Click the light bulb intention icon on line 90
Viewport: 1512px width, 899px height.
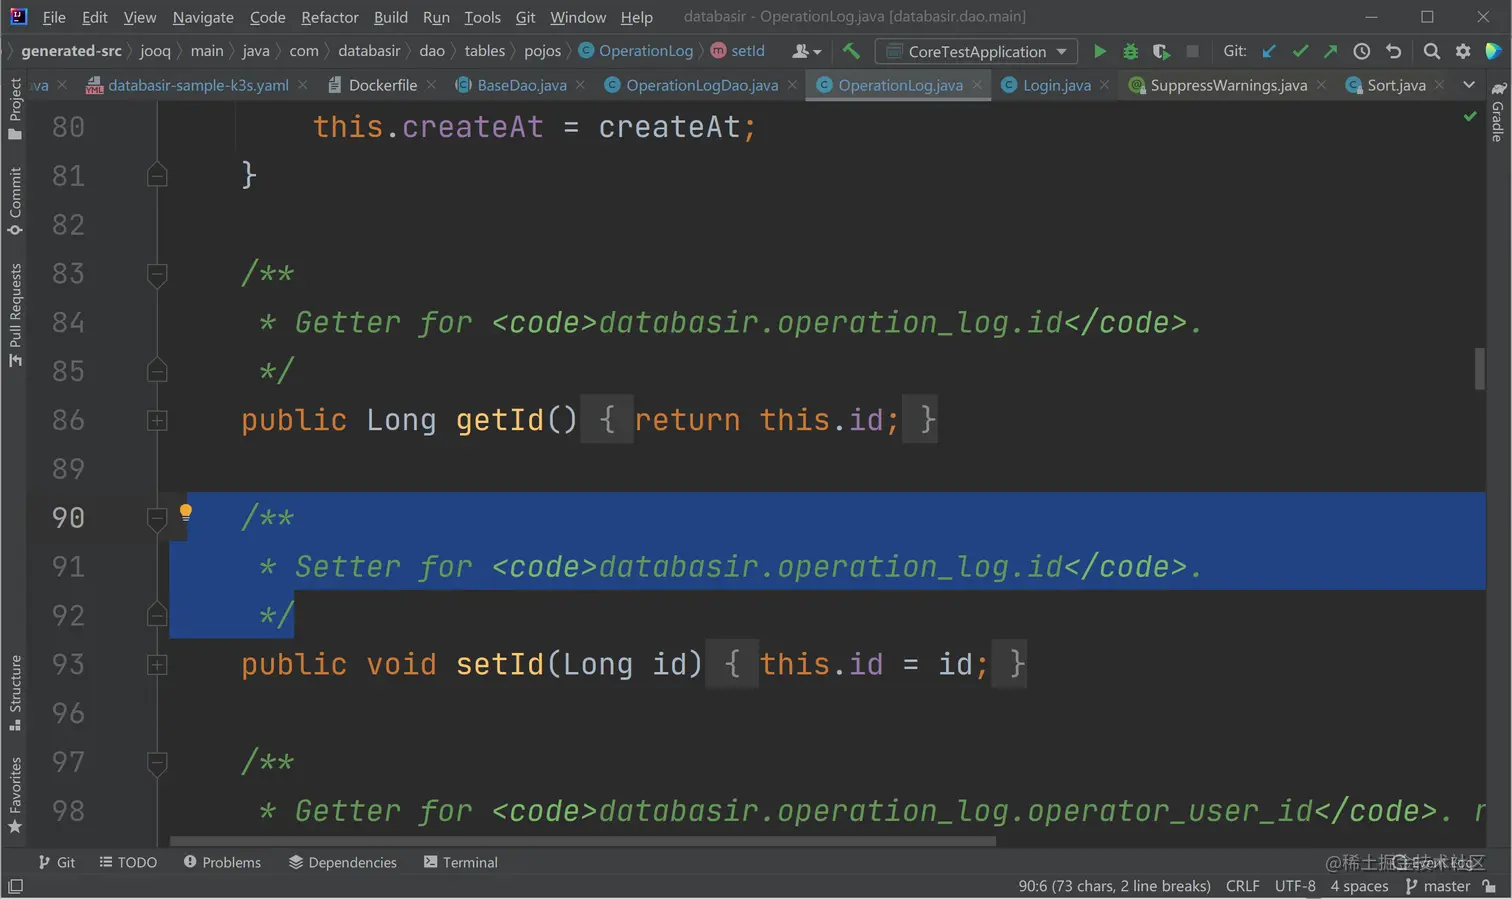pos(185,513)
